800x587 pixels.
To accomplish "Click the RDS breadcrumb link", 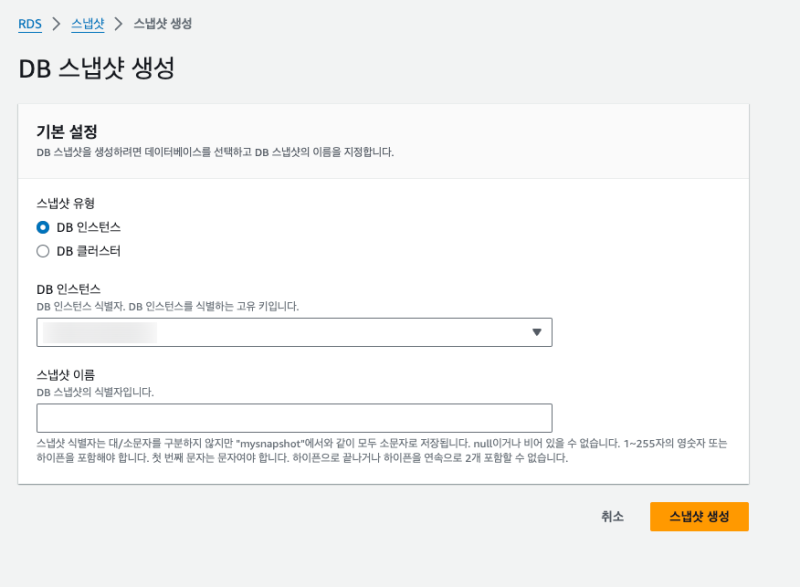I will [30, 24].
